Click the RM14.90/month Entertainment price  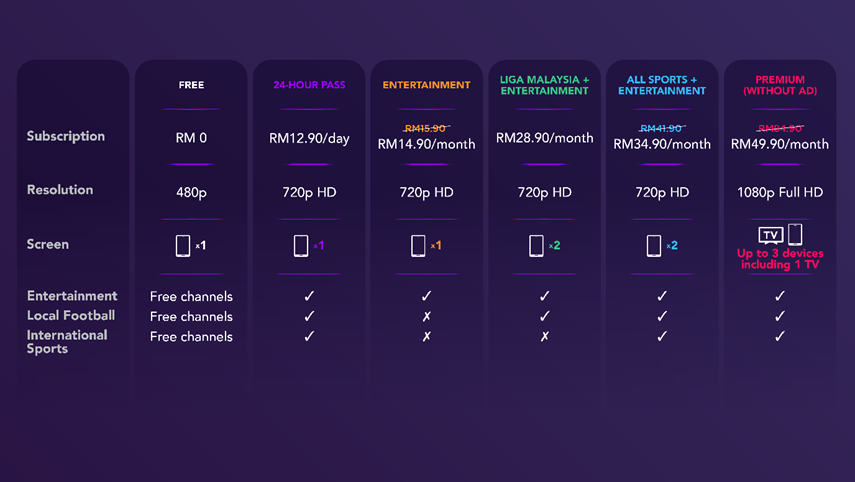coord(426,144)
